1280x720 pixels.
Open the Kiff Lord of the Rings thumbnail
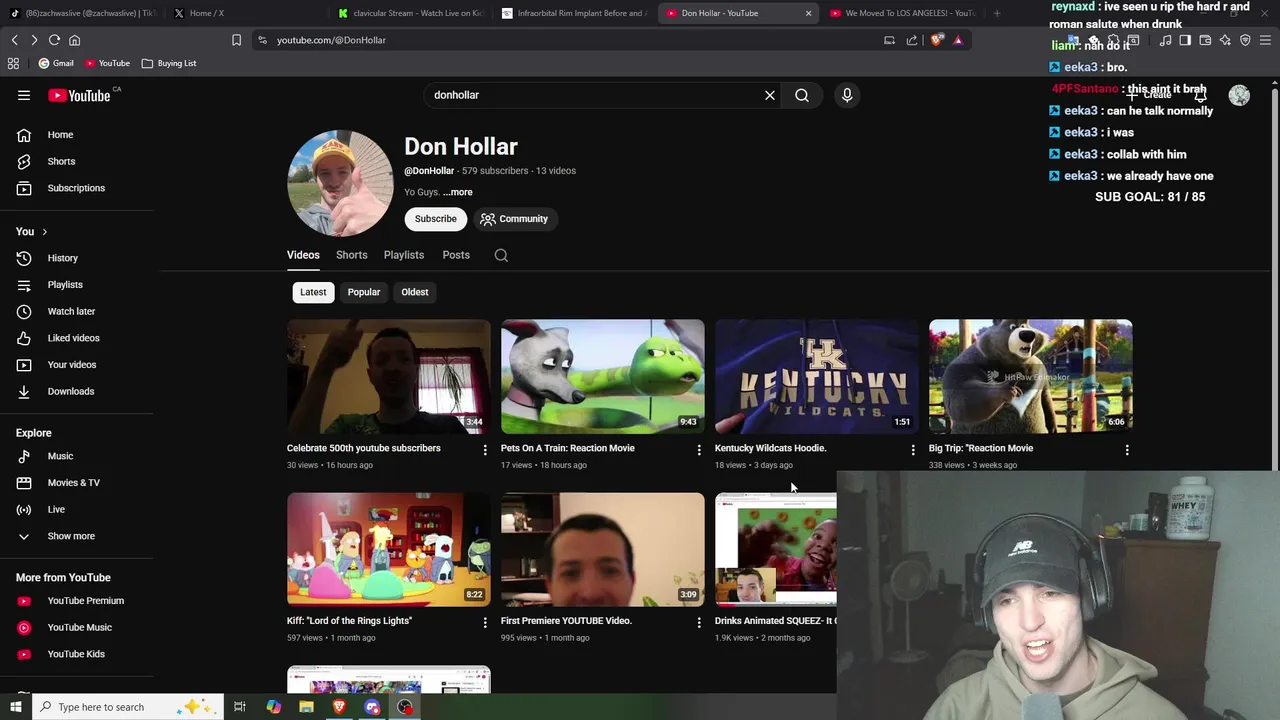click(x=388, y=549)
